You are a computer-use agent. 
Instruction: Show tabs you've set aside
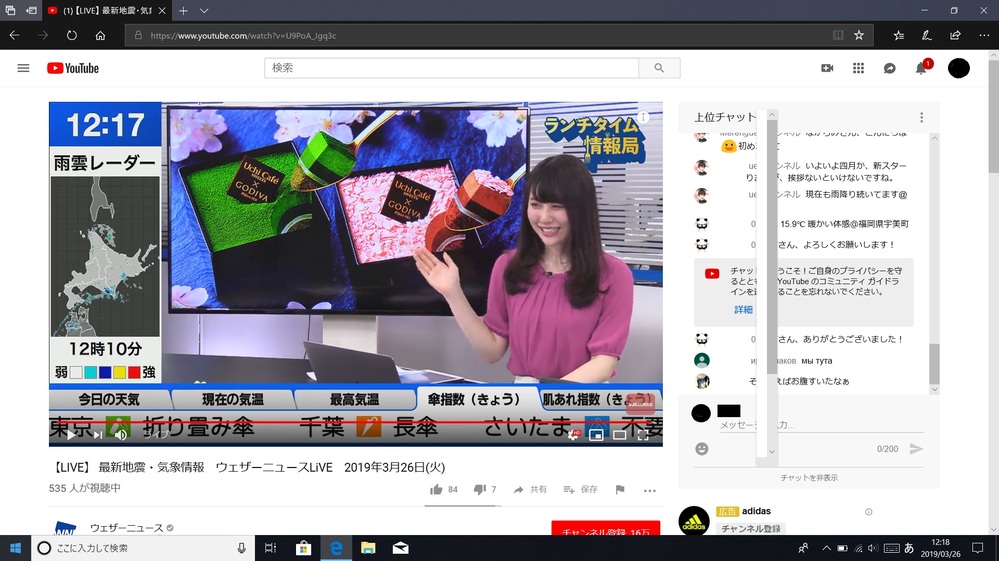(x=10, y=11)
